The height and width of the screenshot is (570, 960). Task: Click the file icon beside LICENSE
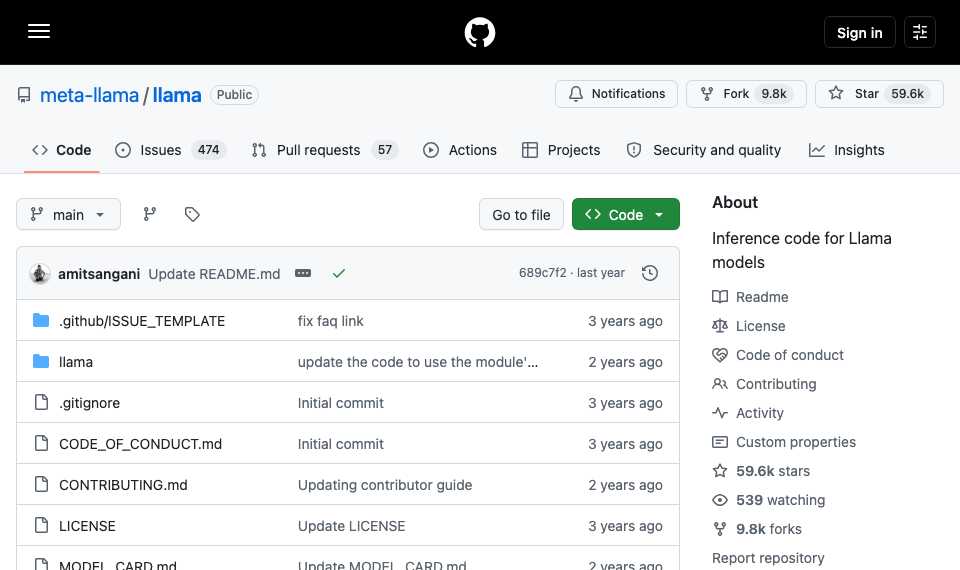[41, 525]
